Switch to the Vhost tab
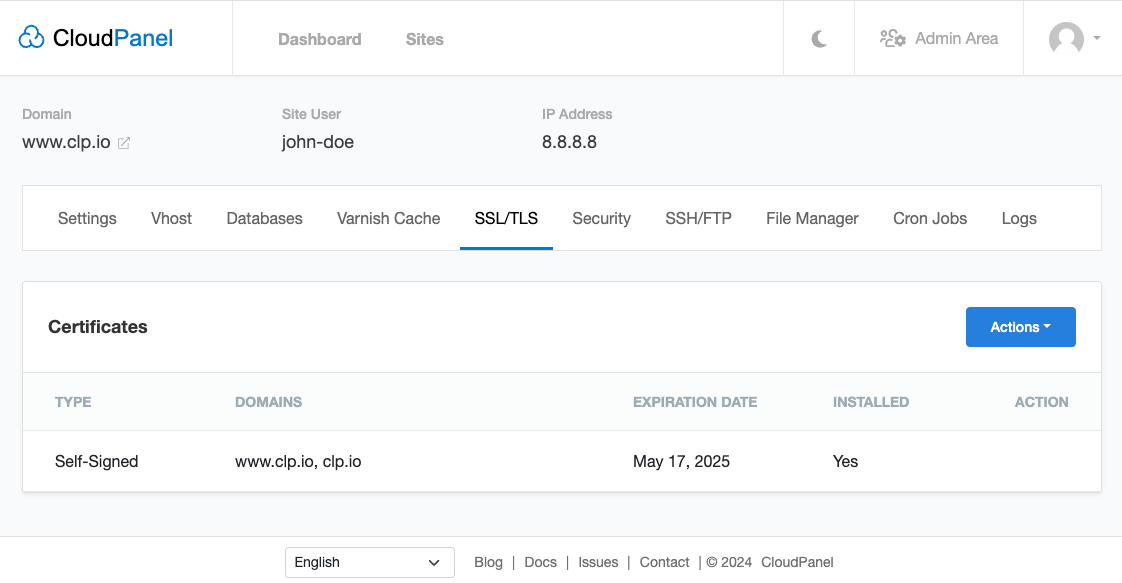The width and height of the screenshot is (1122, 583). [171, 218]
